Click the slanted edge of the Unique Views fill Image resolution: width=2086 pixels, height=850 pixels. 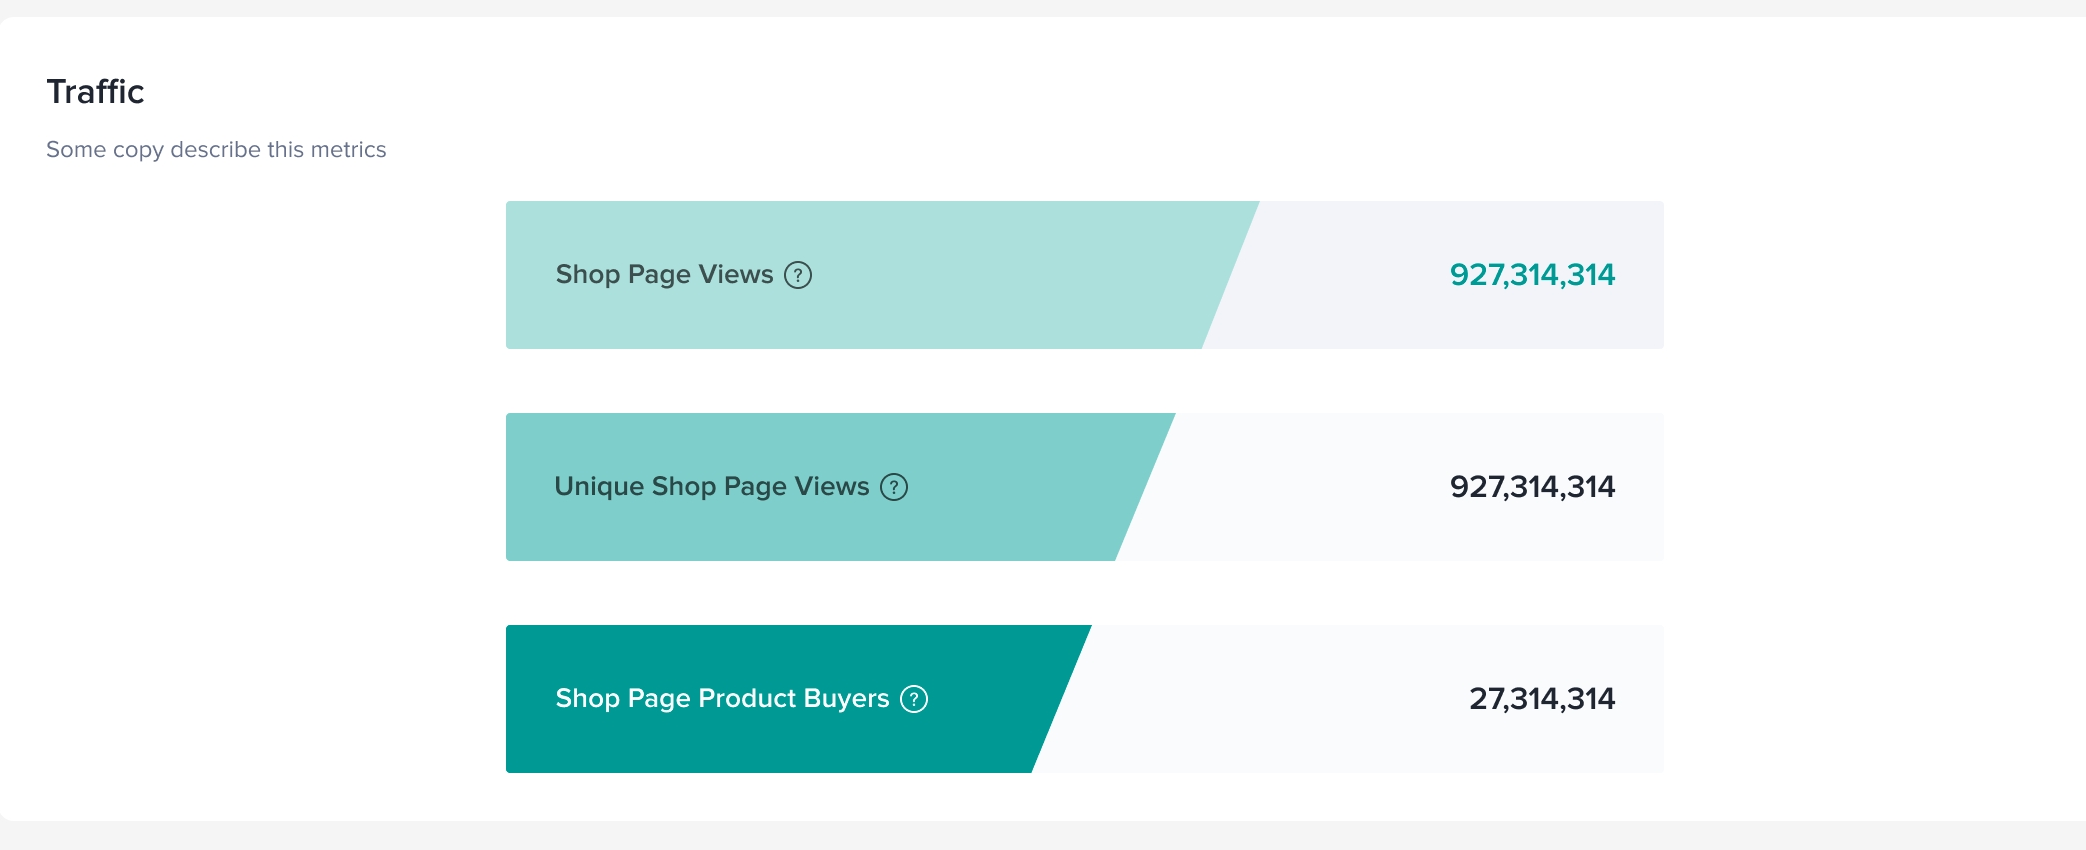tap(1146, 487)
